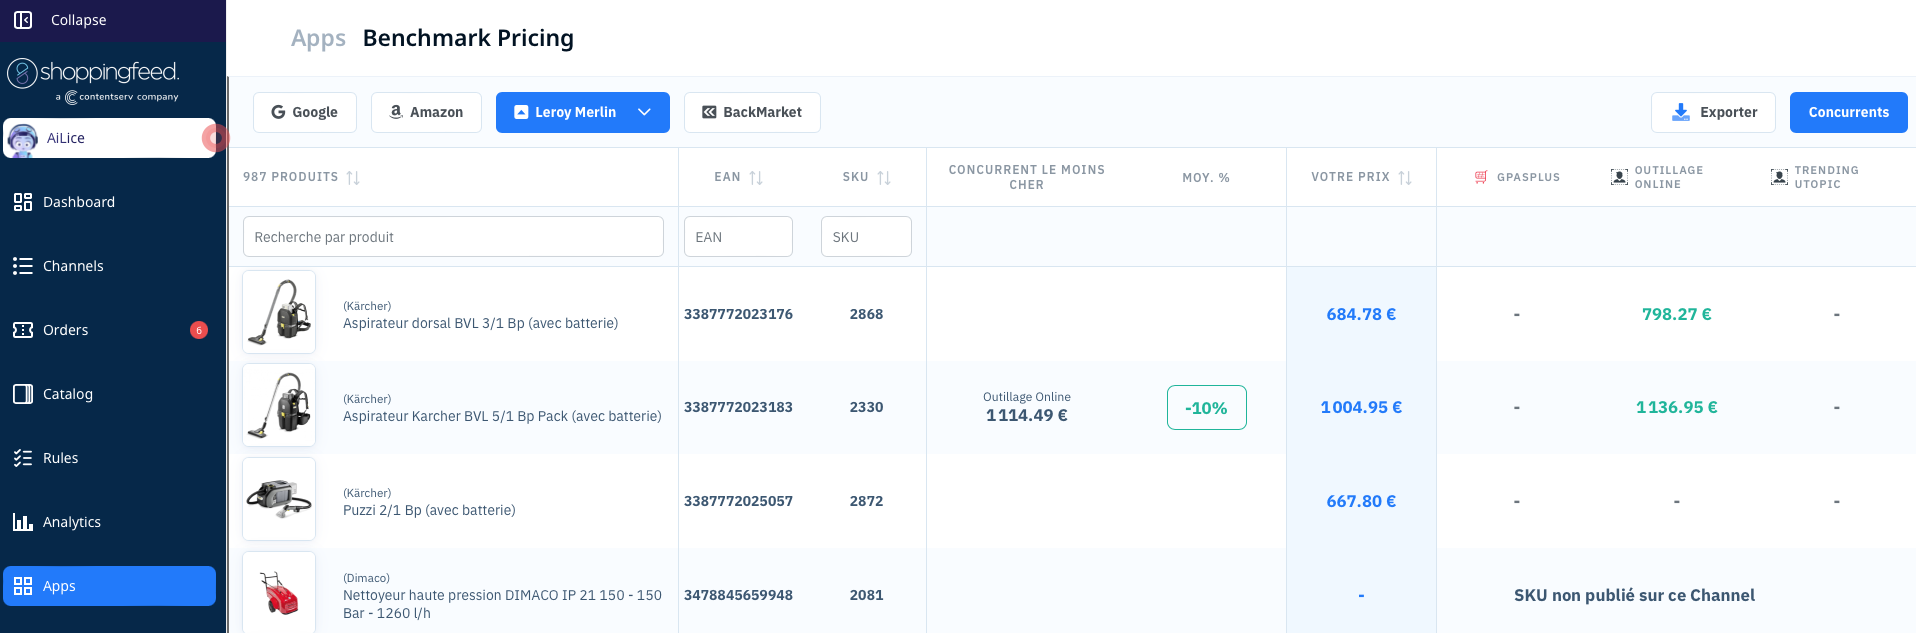
Task: Click the Outillage Online competitor icon
Action: (1619, 177)
